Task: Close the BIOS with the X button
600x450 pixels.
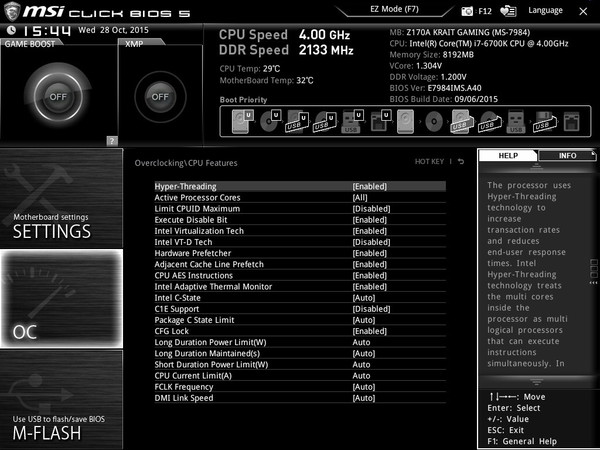Action: click(583, 11)
